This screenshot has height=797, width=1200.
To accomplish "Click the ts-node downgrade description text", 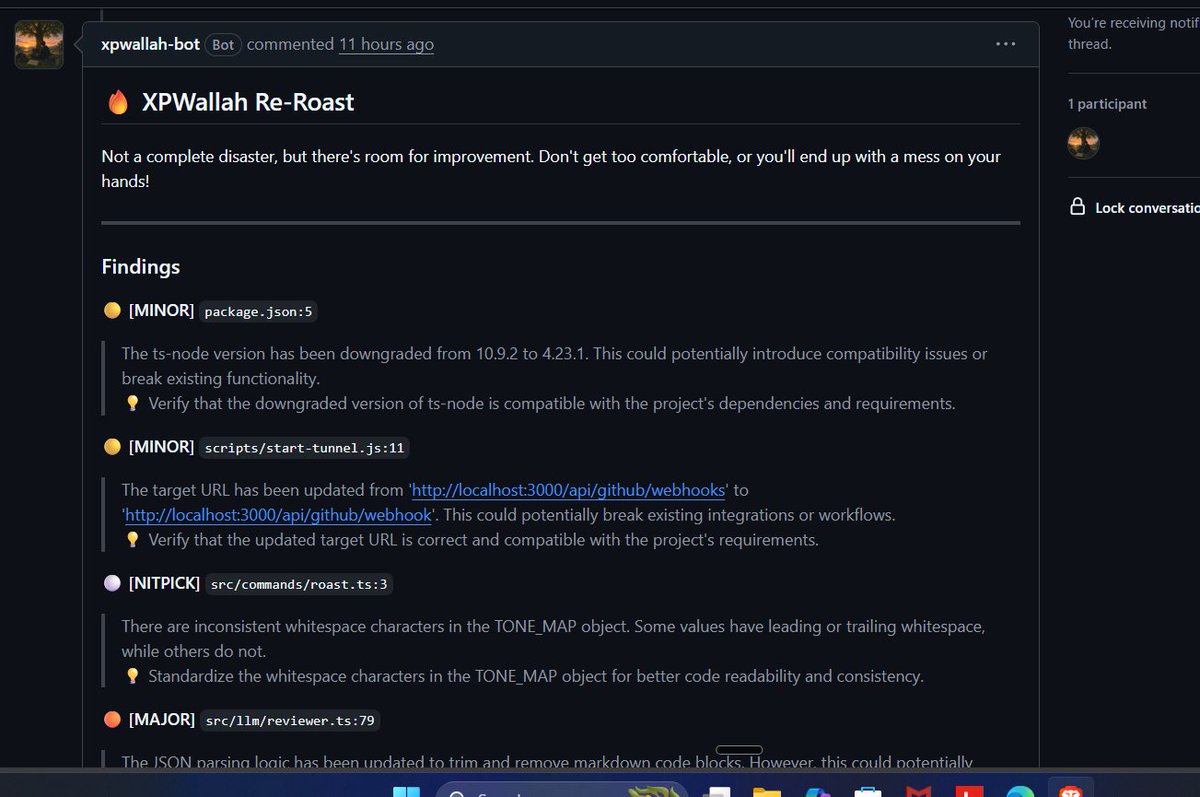I will pyautogui.click(x=555, y=366).
